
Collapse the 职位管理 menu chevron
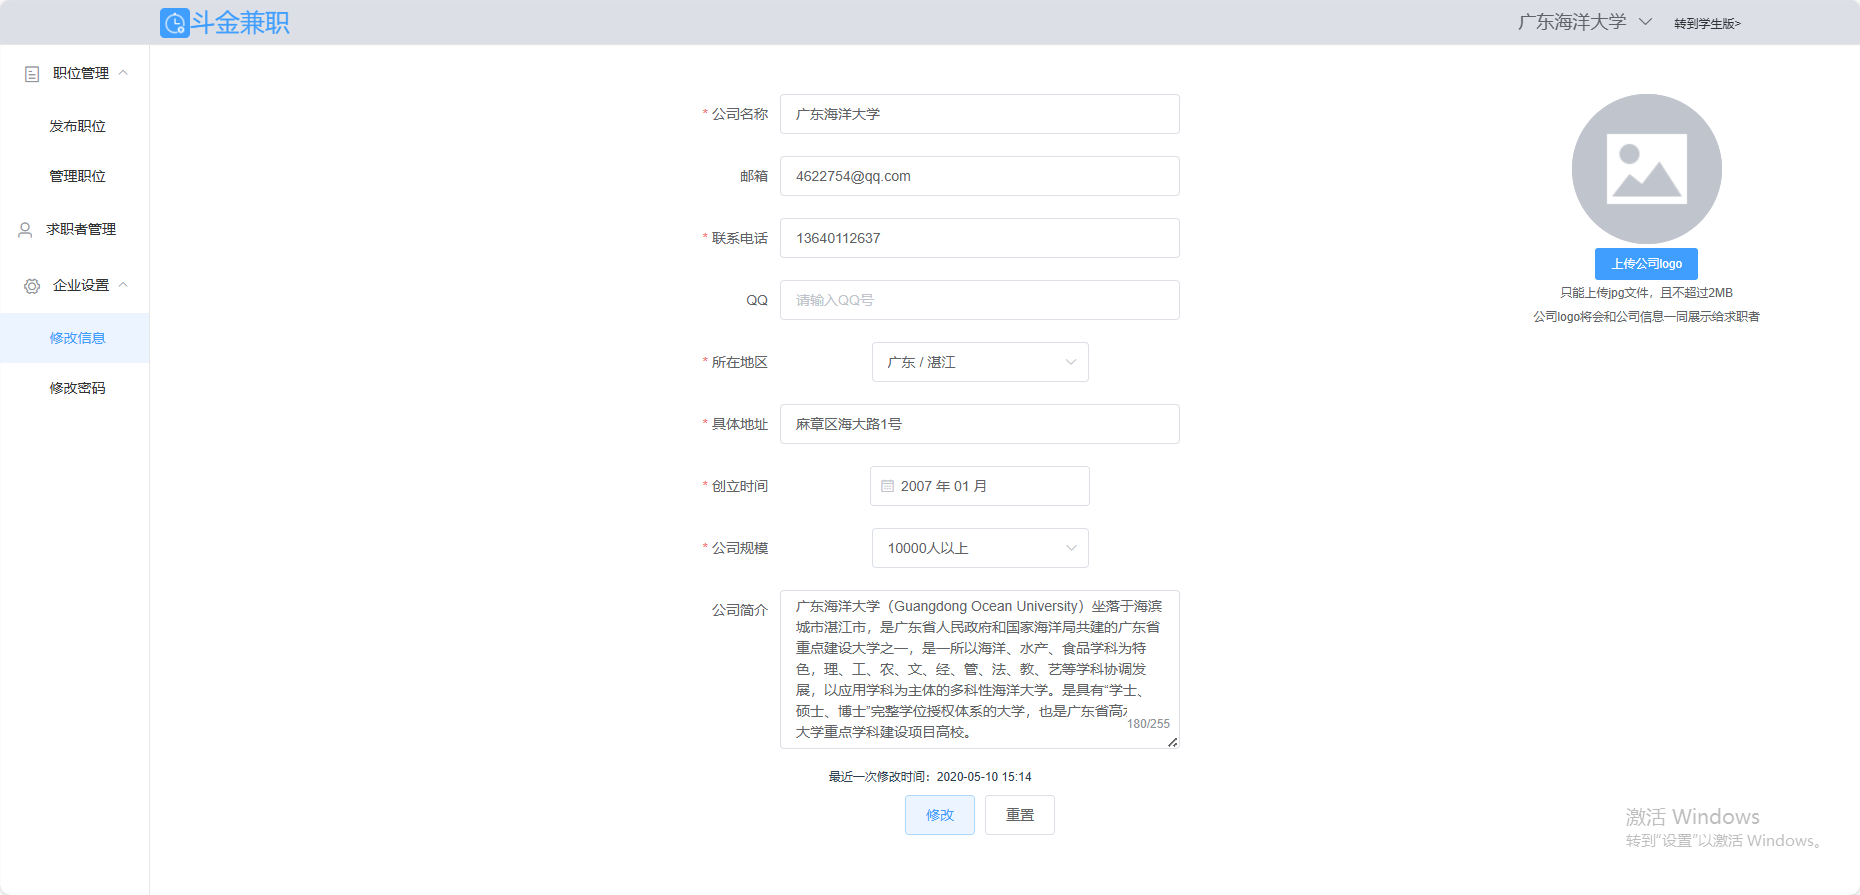(x=124, y=73)
